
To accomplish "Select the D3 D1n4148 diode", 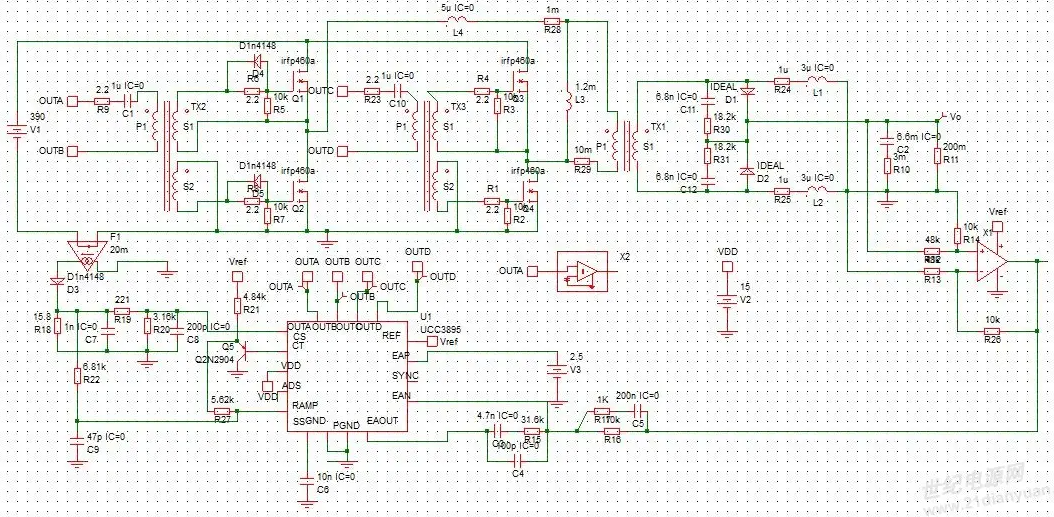I will pos(58,282).
